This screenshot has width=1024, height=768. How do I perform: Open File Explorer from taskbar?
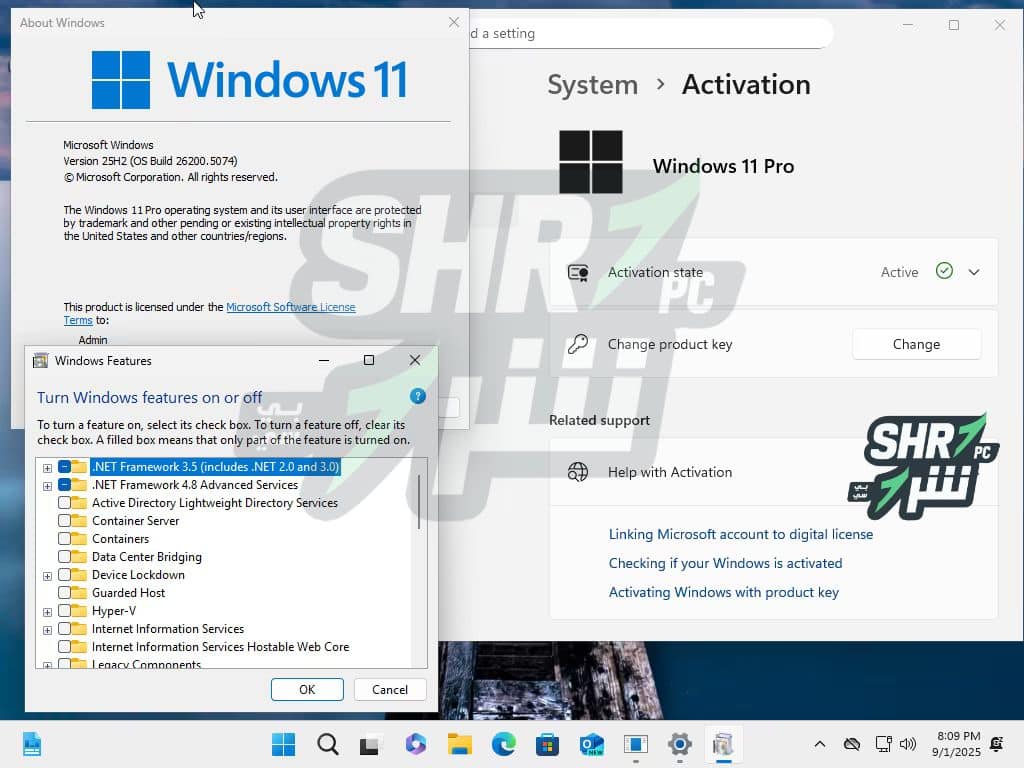pyautogui.click(x=460, y=744)
